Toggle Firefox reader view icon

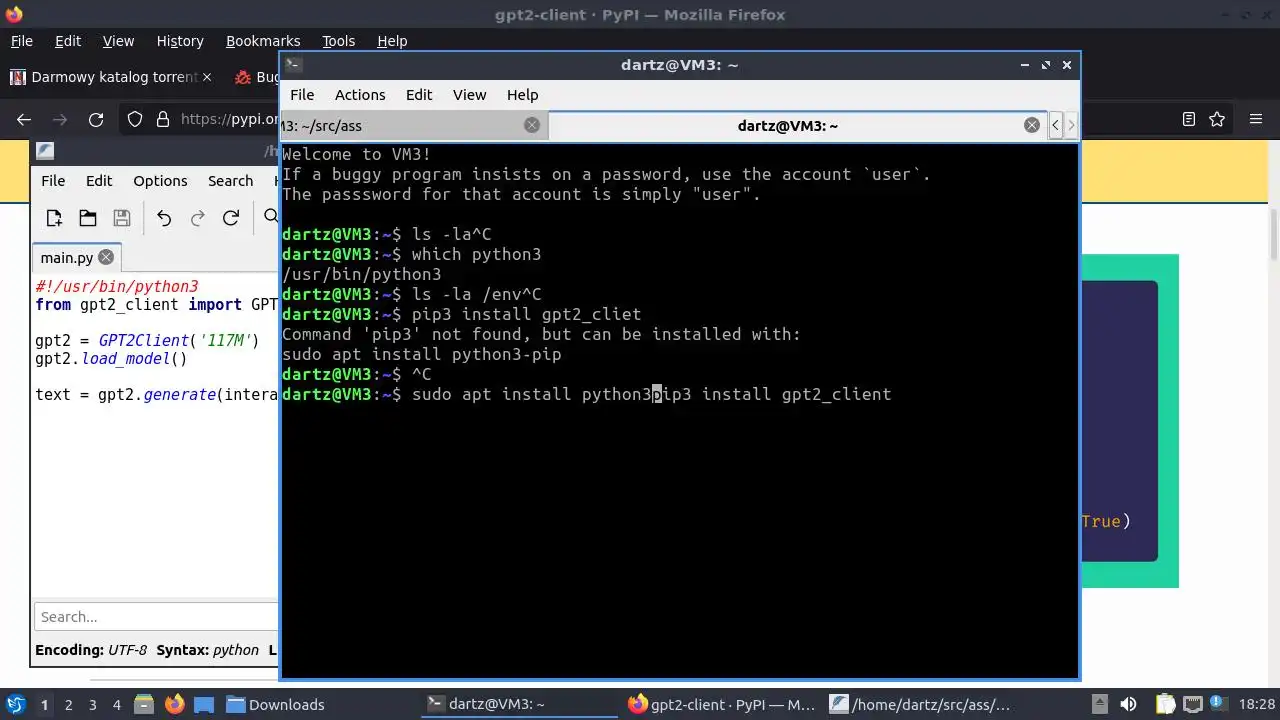(1188, 119)
